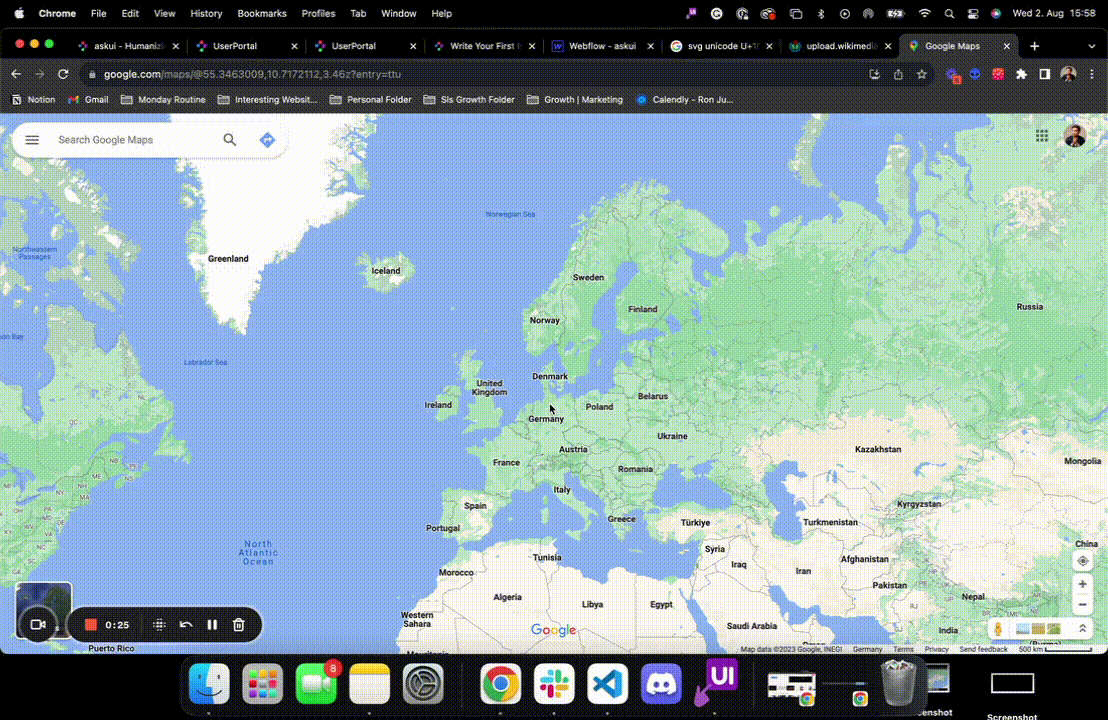Close the Google Maps tab
The image size is (1108, 720).
click(x=1006, y=46)
